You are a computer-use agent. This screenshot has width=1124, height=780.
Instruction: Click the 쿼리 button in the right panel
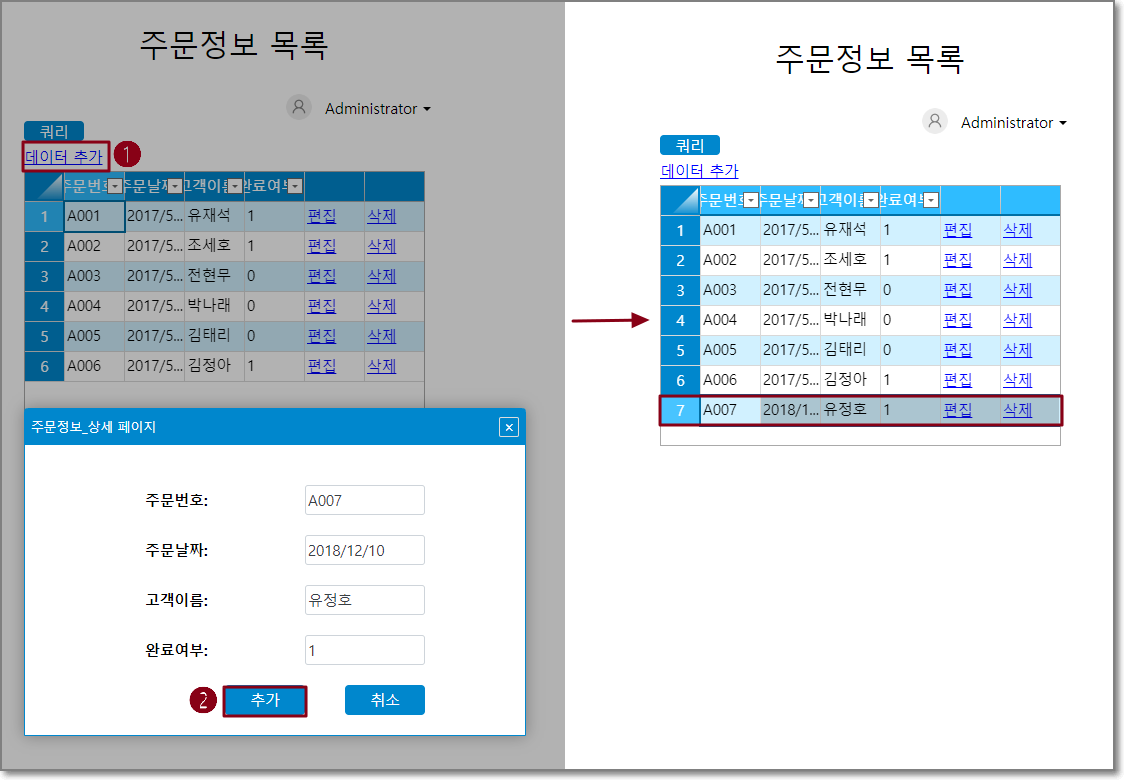click(x=690, y=145)
